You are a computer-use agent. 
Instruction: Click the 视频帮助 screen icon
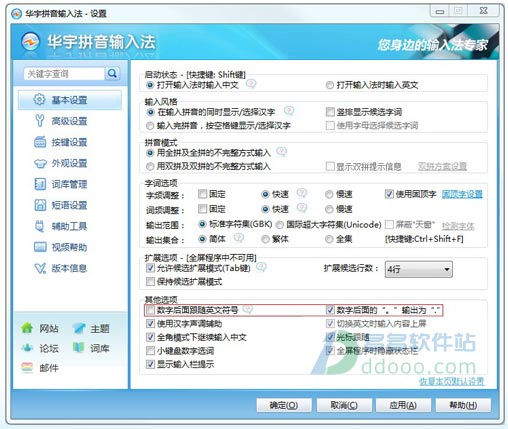(x=40, y=247)
